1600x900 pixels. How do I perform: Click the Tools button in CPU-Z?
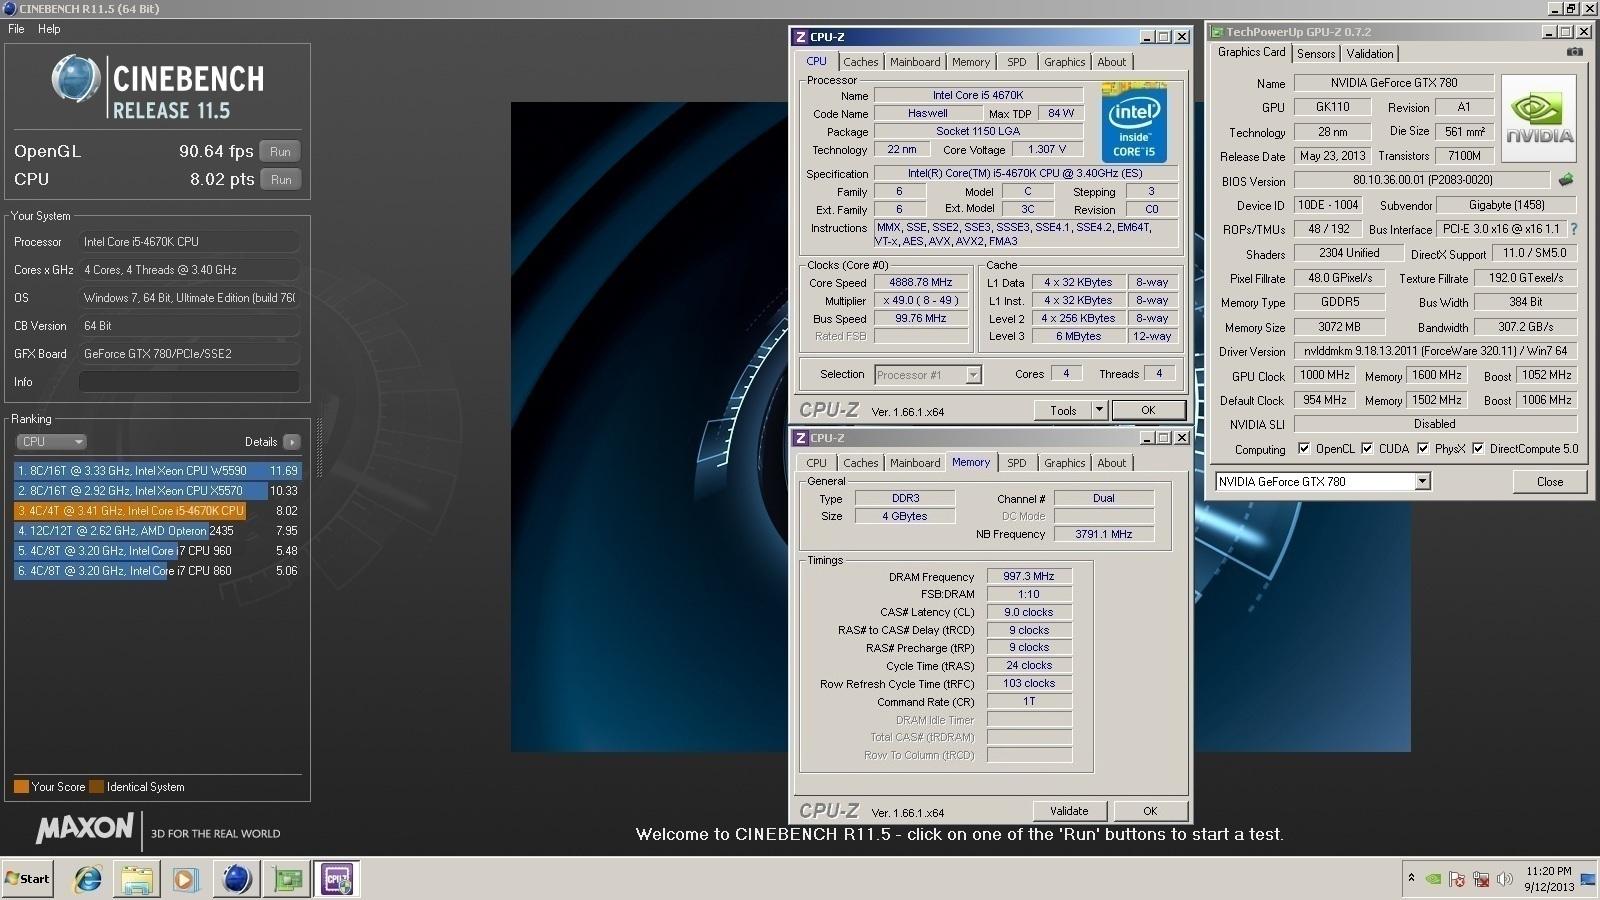(x=1063, y=410)
